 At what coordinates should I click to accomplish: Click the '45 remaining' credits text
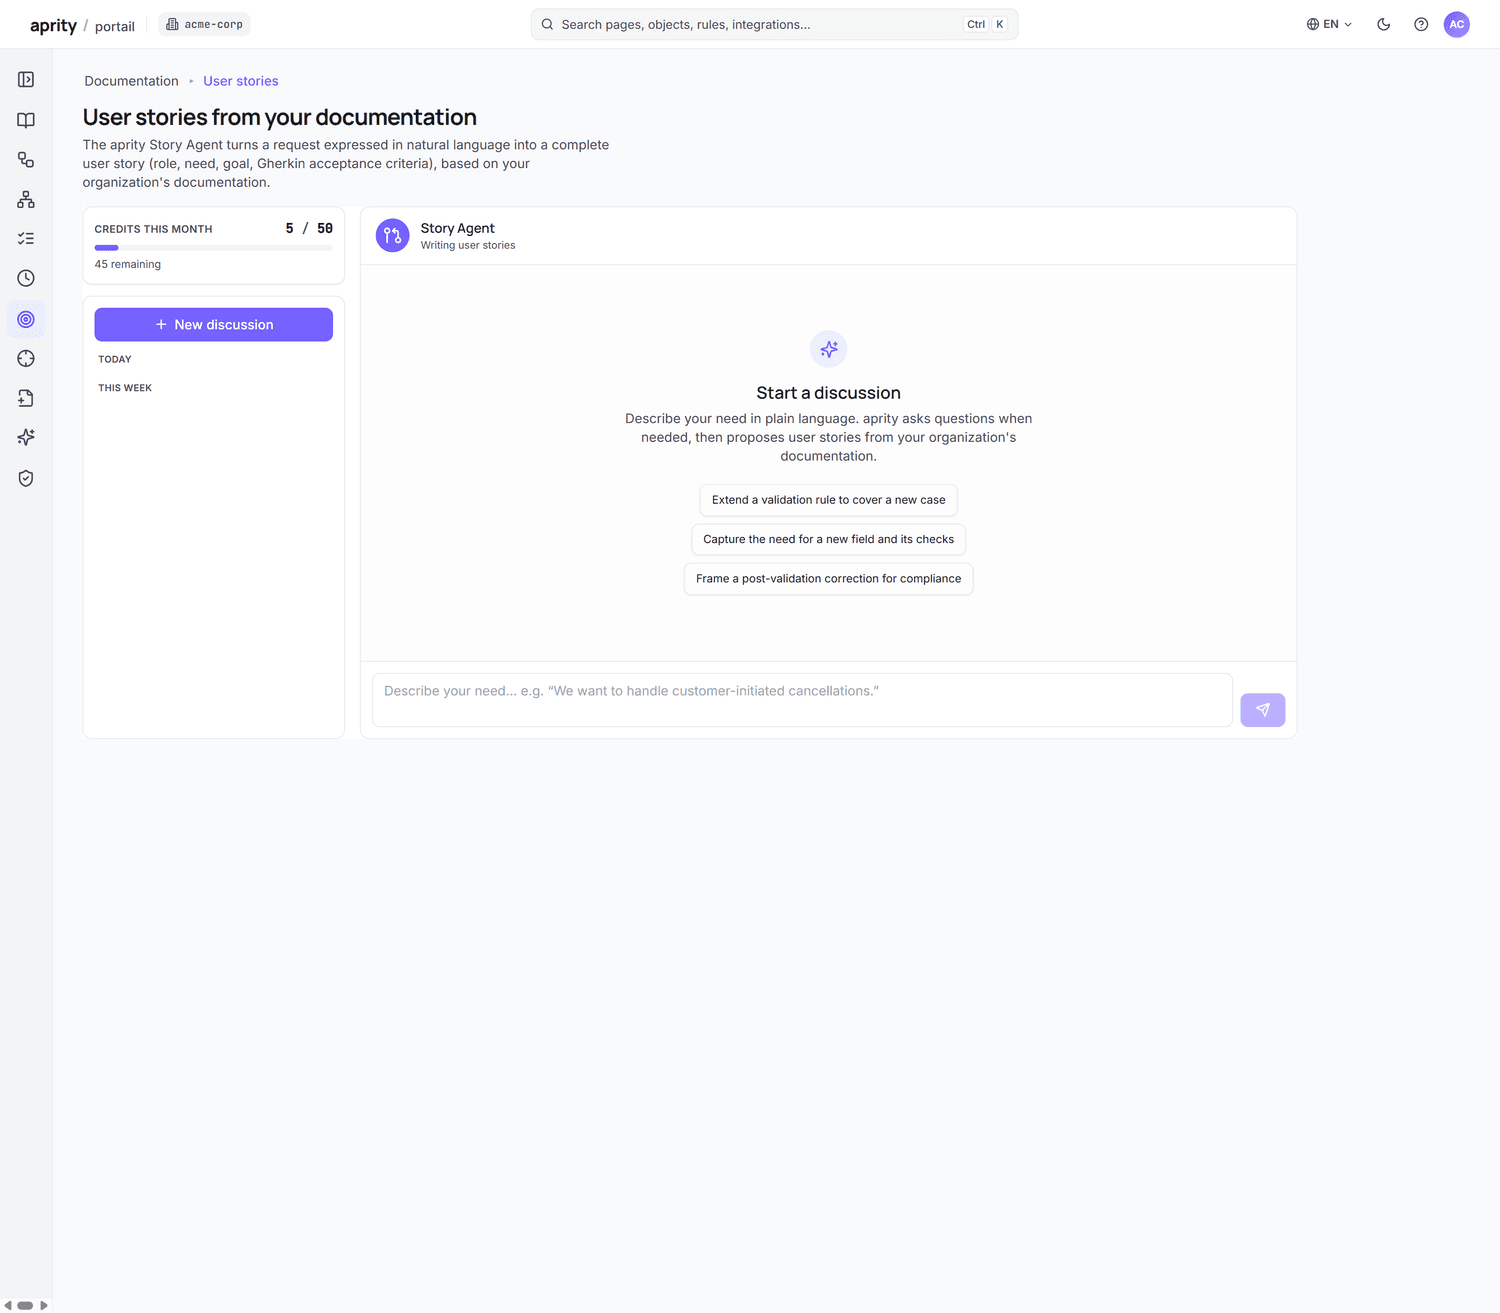tap(128, 264)
